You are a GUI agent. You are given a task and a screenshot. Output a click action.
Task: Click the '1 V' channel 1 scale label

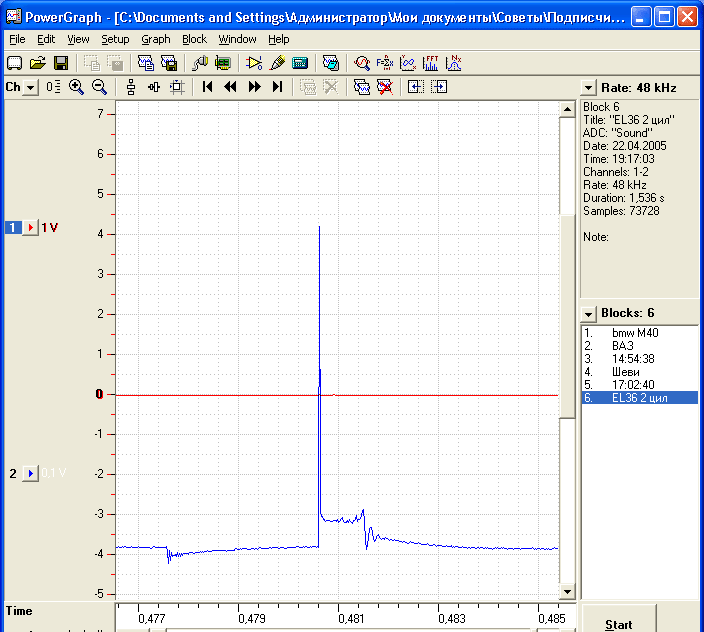[49, 228]
